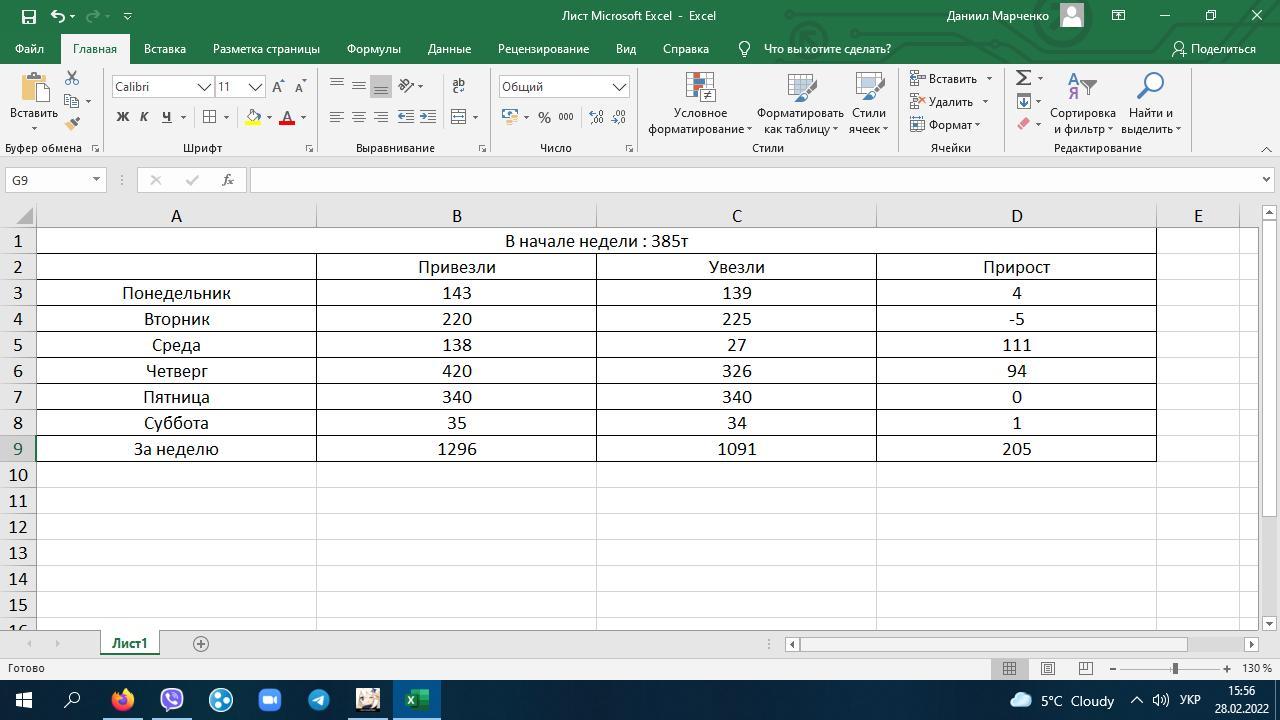
Task: Click the Accounting Number Format icon
Action: coord(510,117)
